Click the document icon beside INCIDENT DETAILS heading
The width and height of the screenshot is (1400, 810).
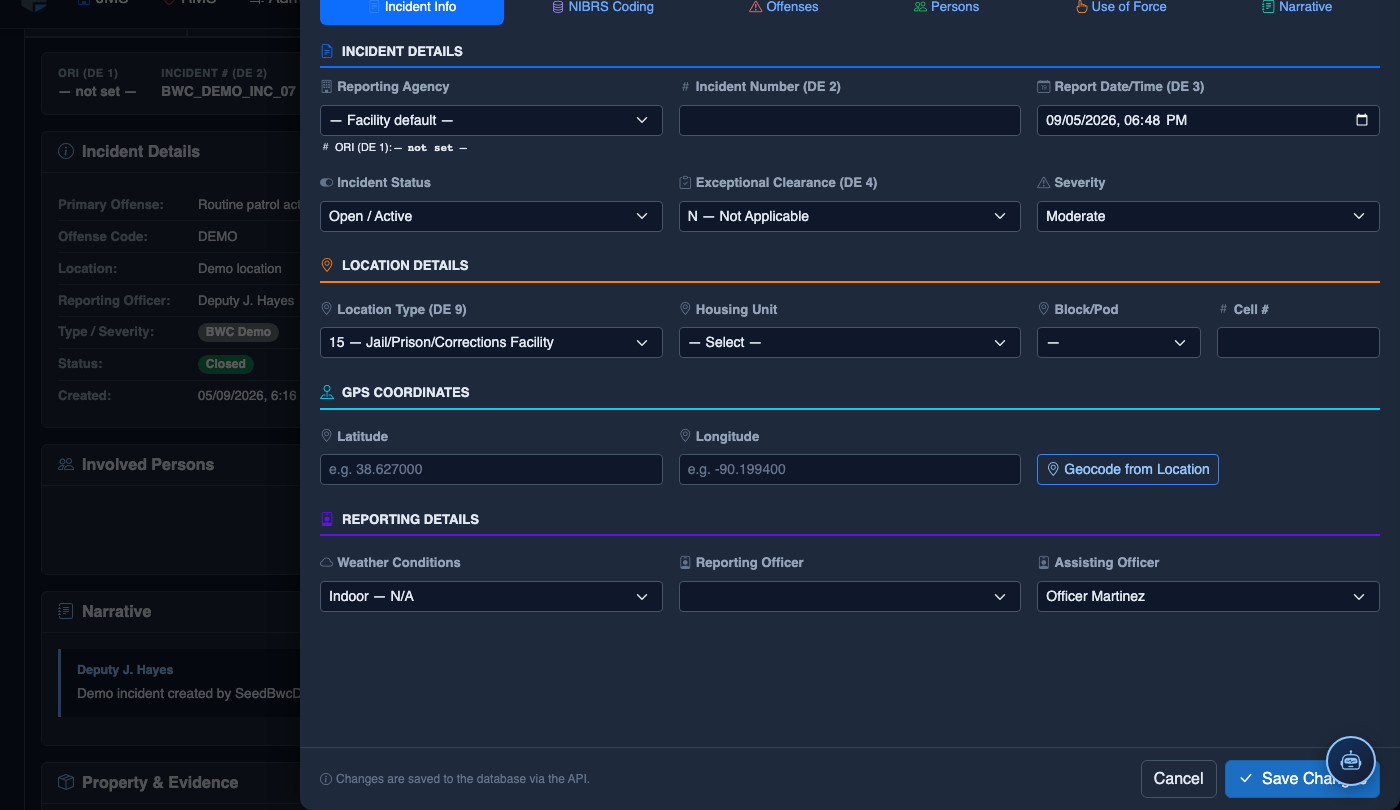click(x=327, y=51)
